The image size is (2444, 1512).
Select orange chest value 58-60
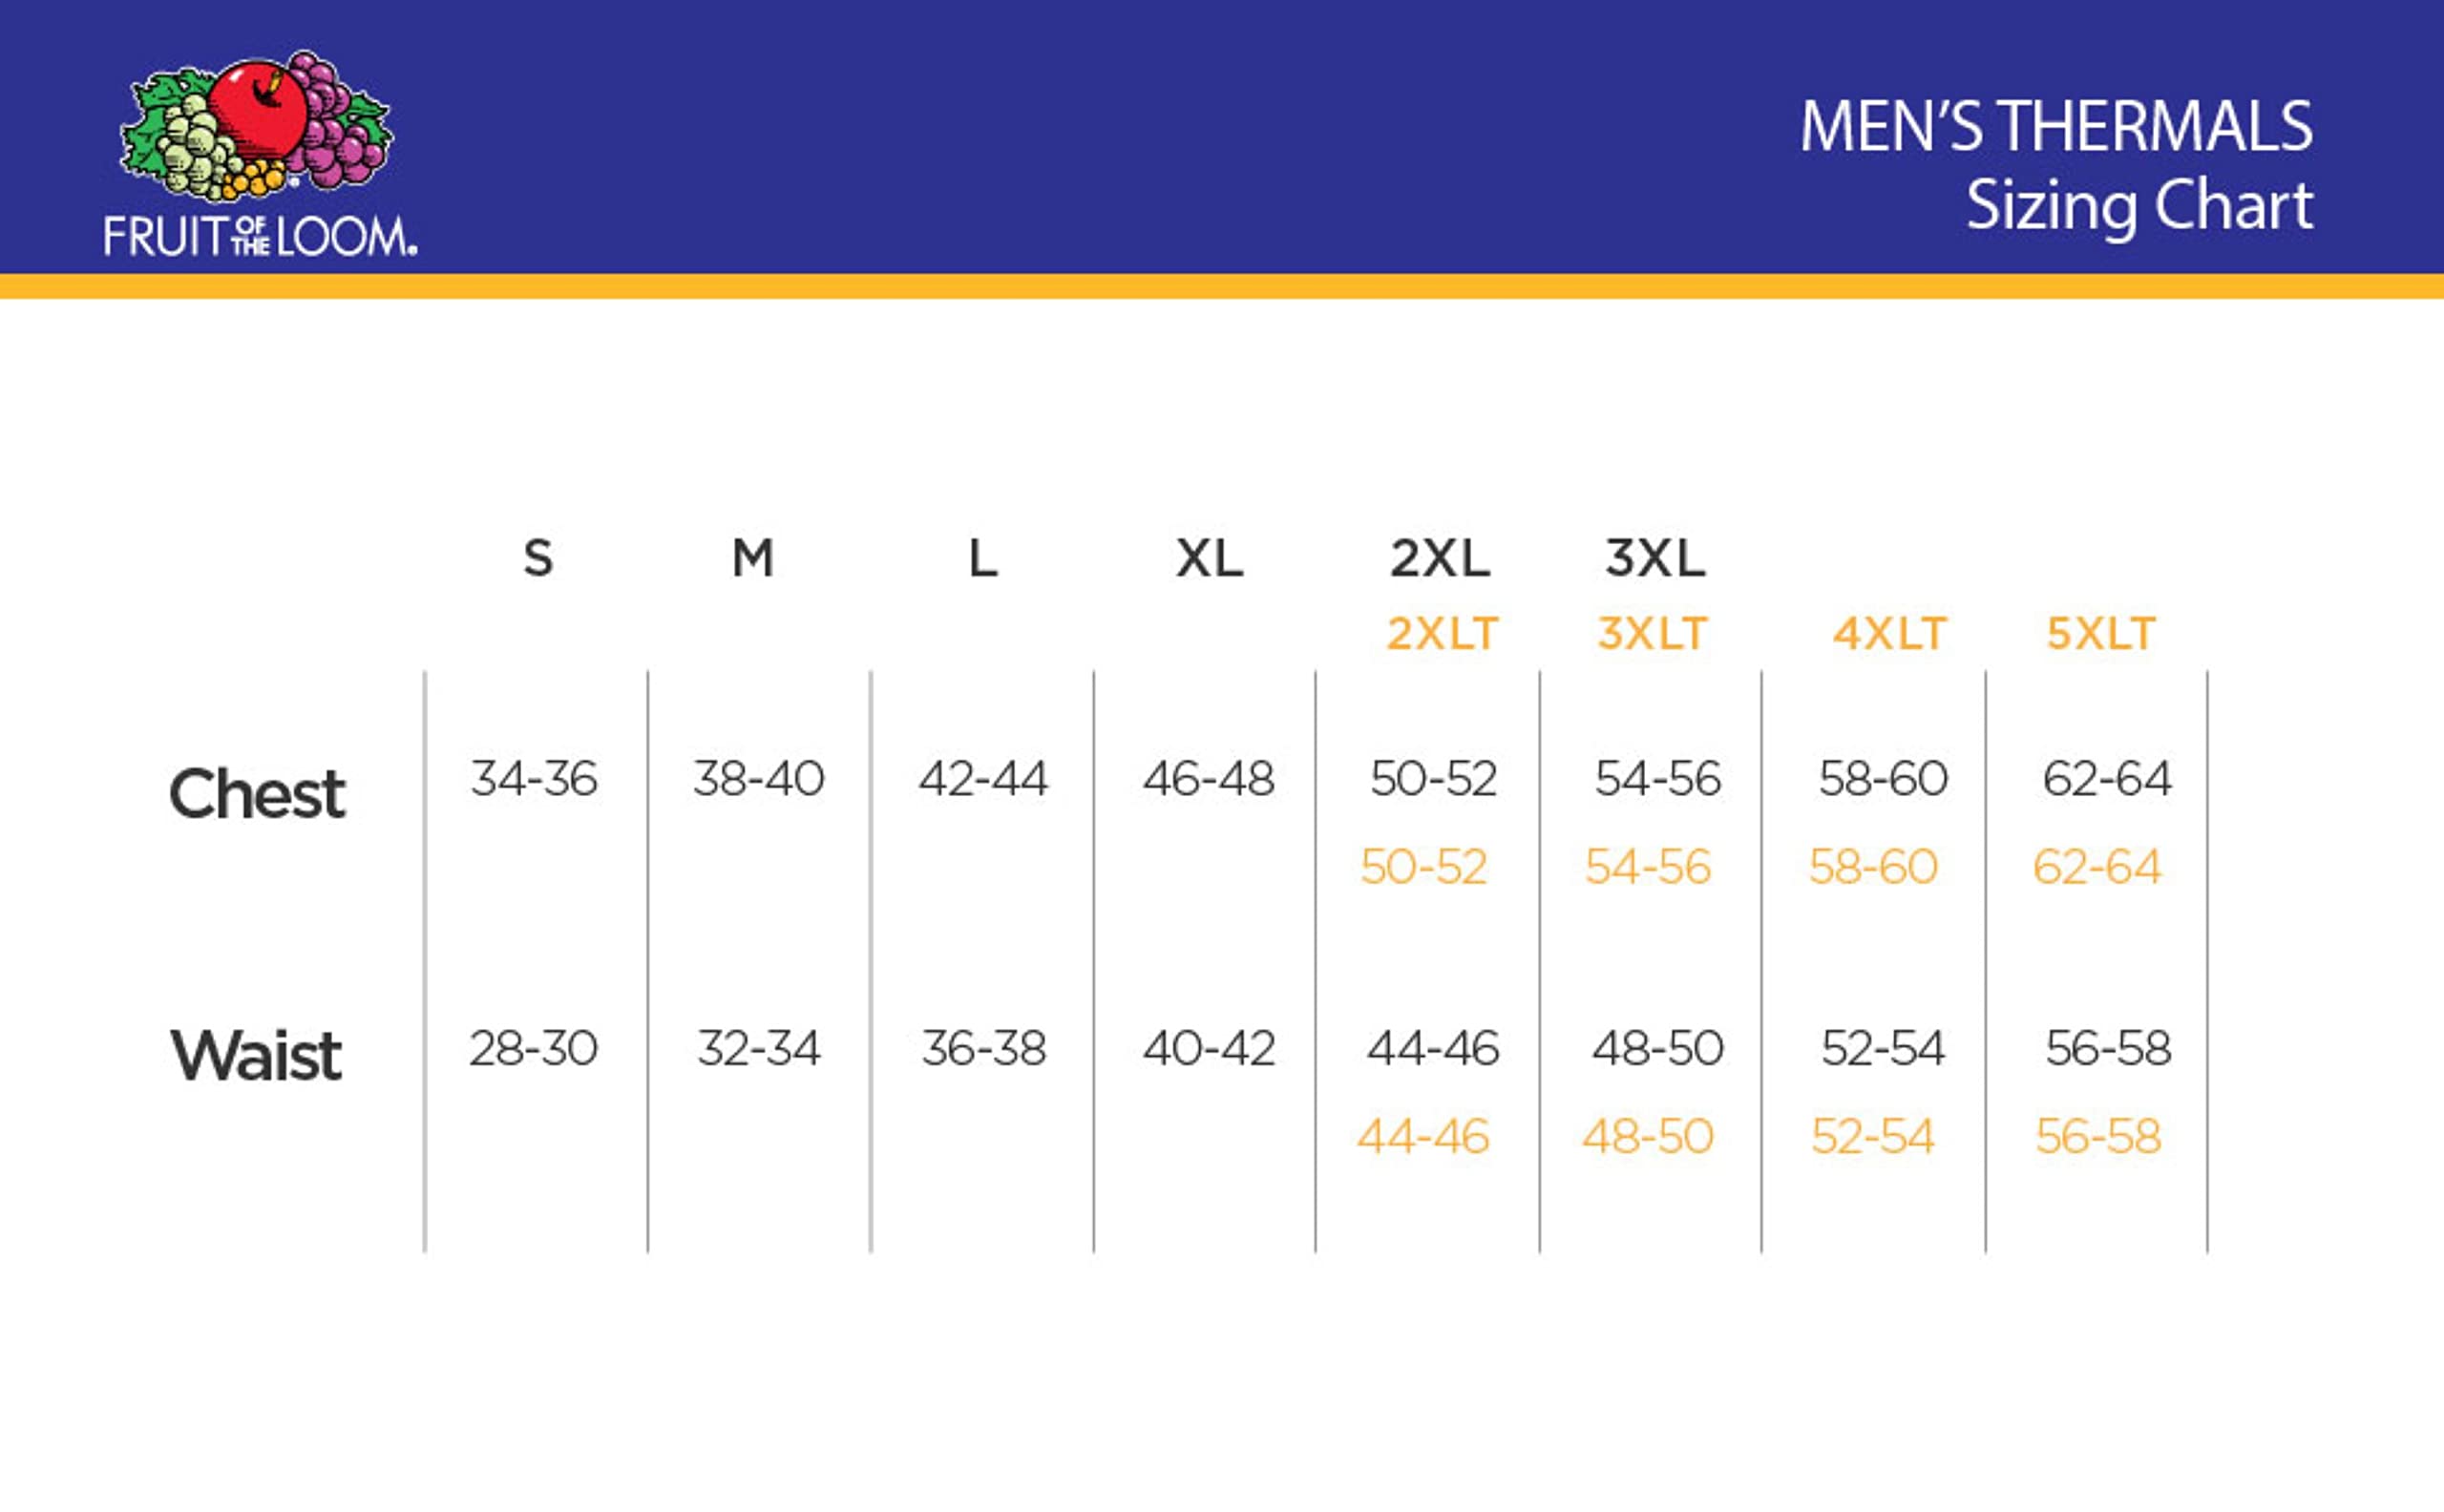coord(1873,866)
